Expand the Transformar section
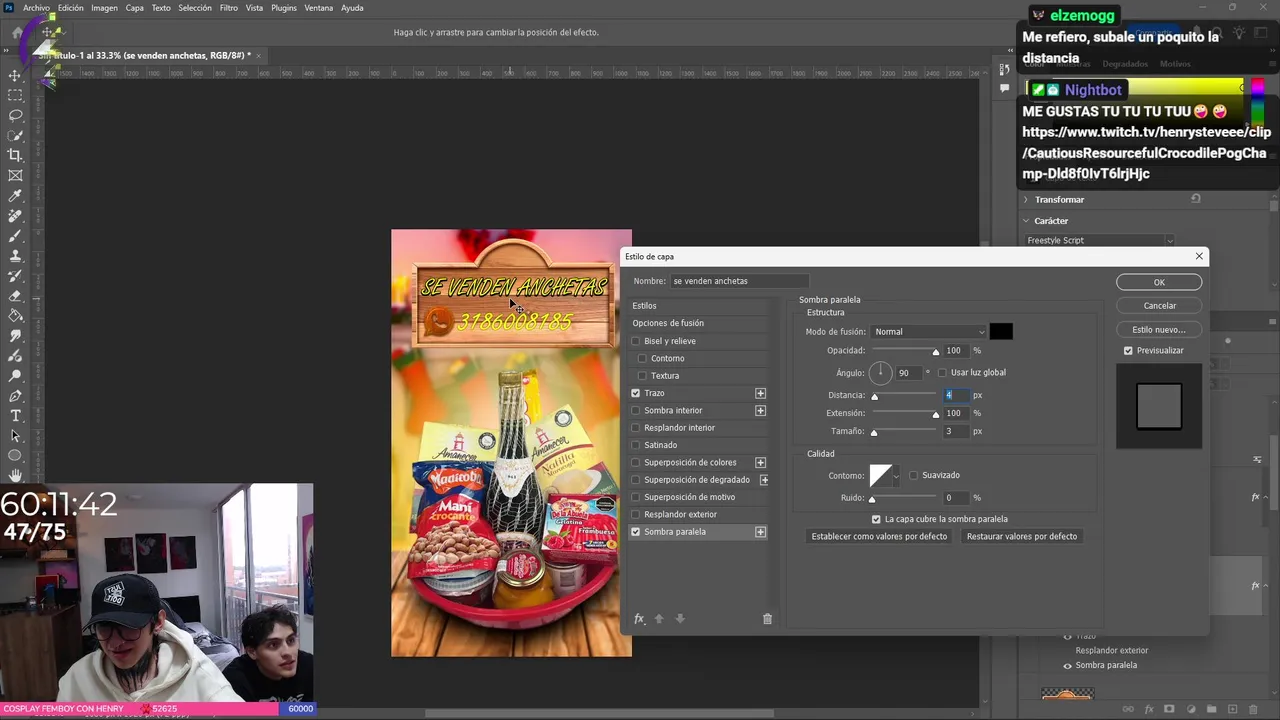1280x720 pixels. point(1025,199)
